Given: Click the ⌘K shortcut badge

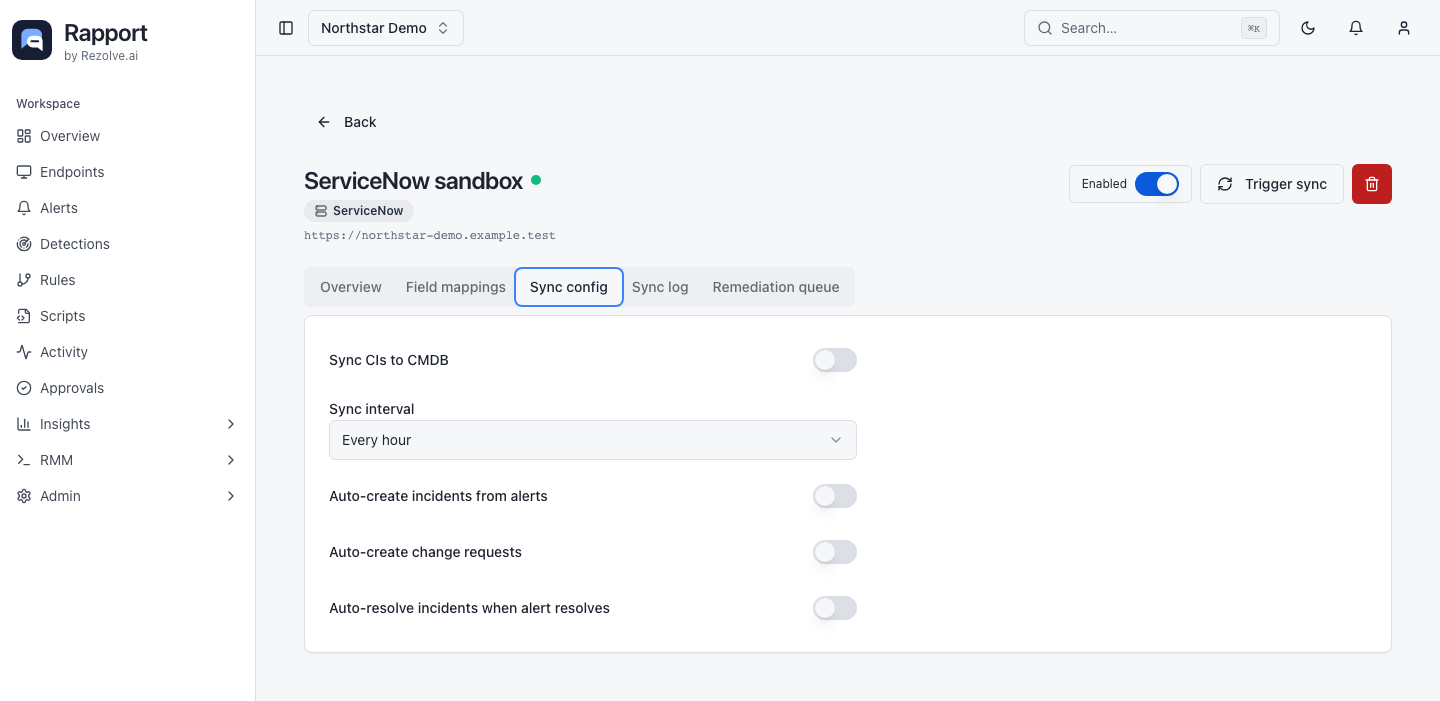Looking at the screenshot, I should [1253, 28].
